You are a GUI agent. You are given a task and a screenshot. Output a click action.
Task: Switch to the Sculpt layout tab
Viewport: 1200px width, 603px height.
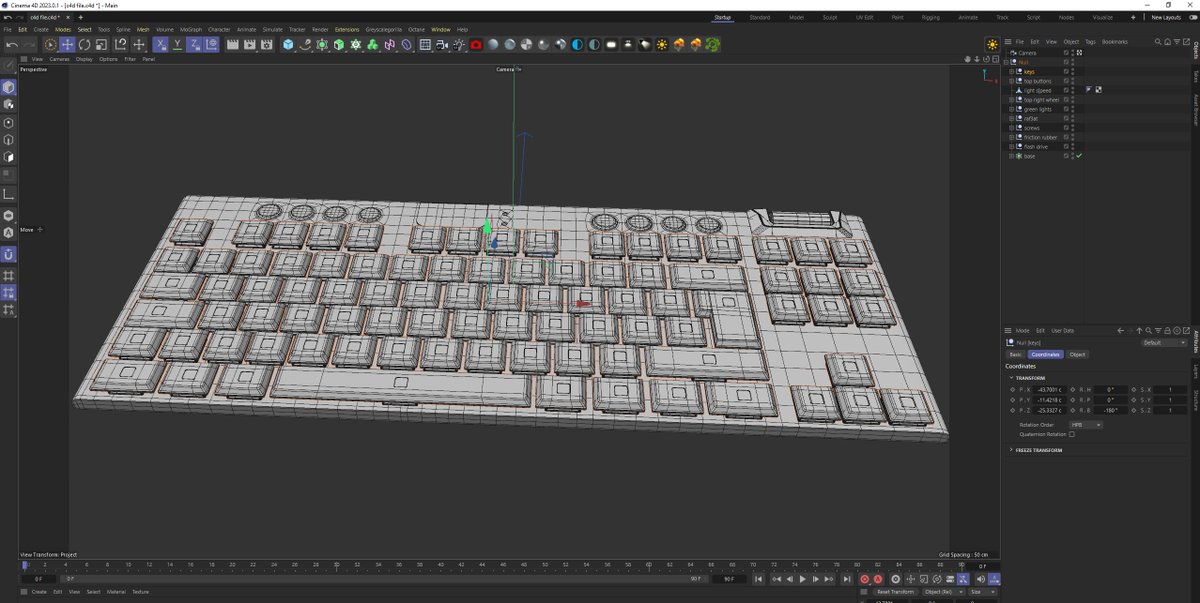coord(830,17)
